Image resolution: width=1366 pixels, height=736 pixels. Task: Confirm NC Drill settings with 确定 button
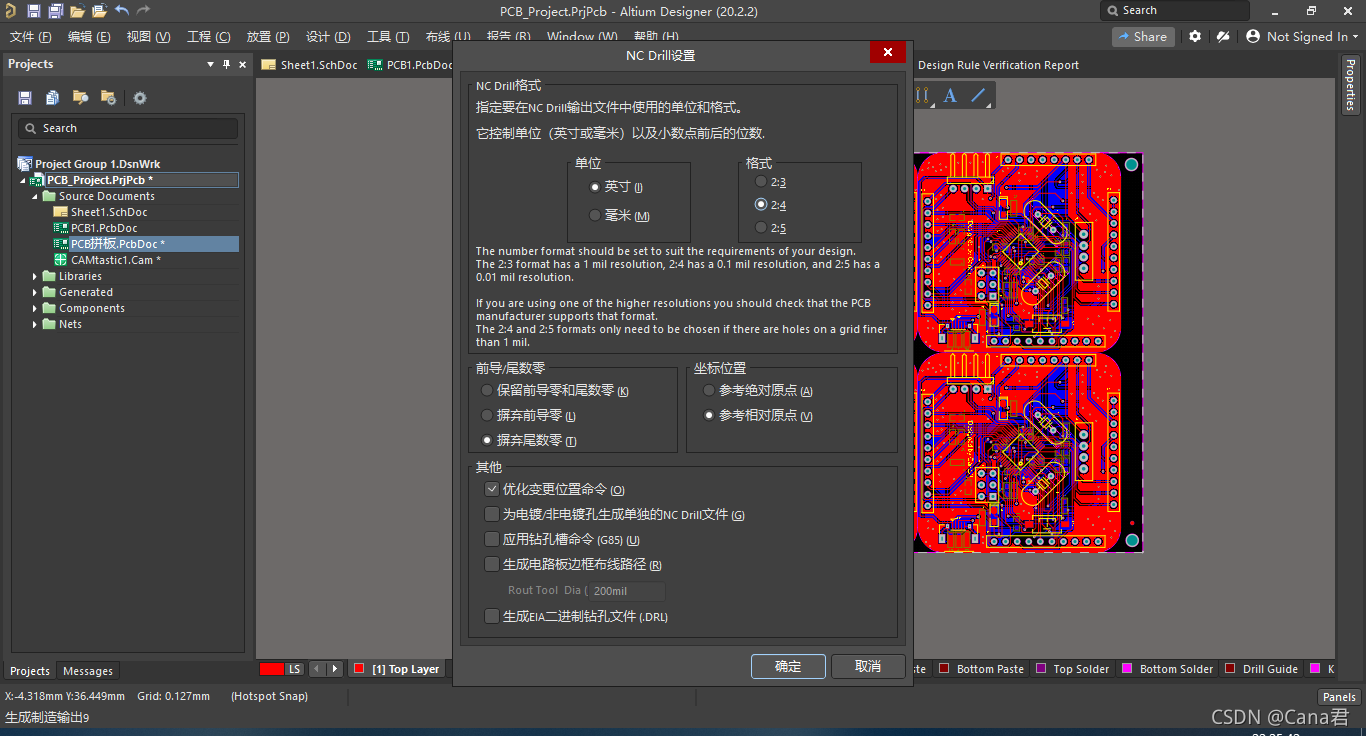coord(788,666)
